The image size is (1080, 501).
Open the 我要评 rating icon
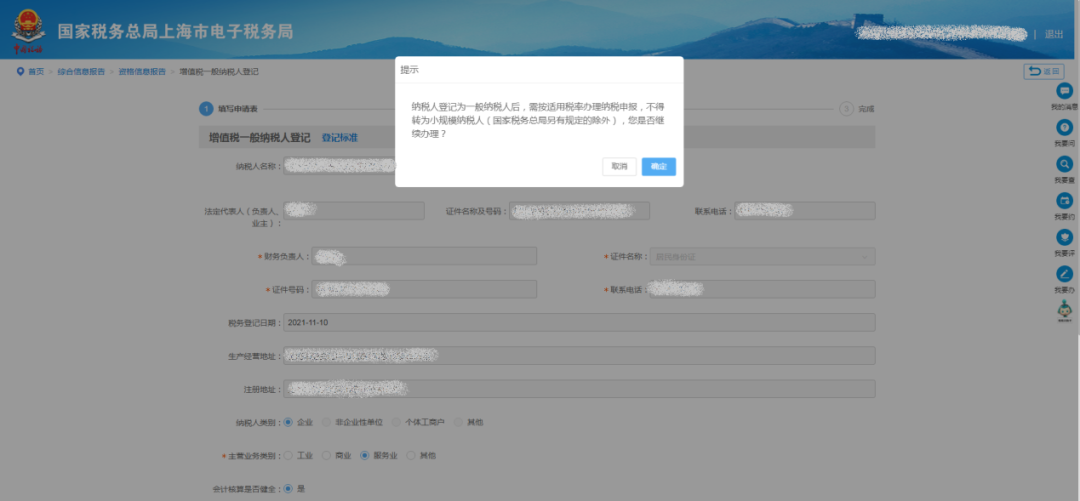point(1064,237)
